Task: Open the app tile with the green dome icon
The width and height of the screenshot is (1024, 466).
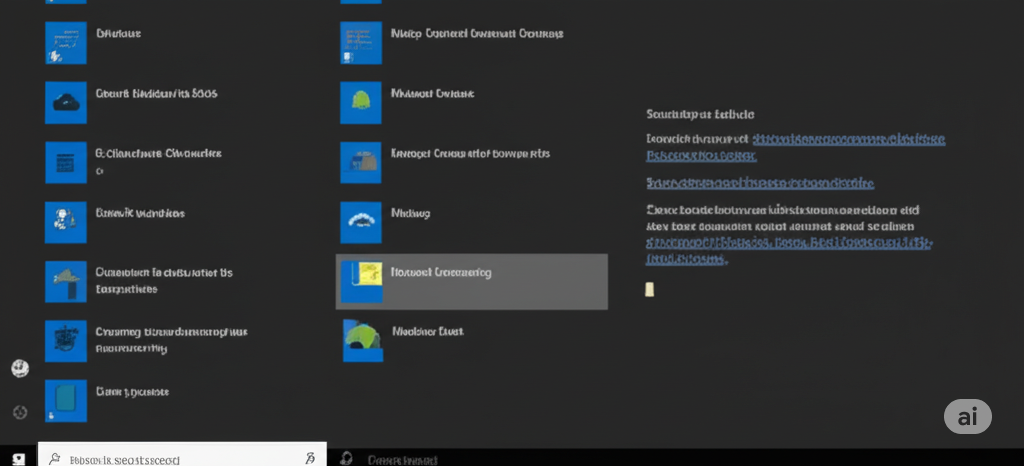Action: click(x=361, y=102)
